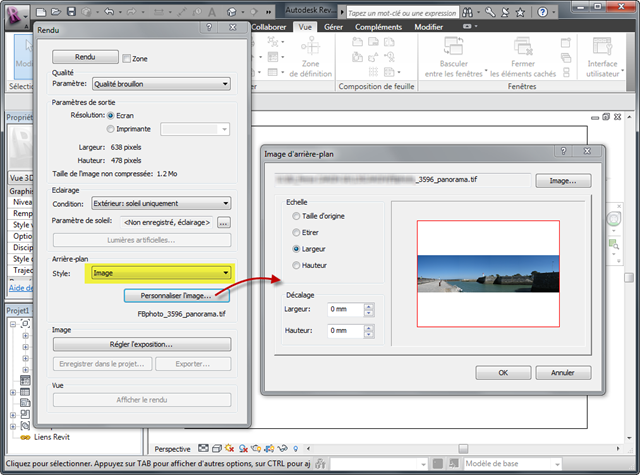Select the Imprimante resolution radio button
The image size is (640, 475).
point(110,129)
